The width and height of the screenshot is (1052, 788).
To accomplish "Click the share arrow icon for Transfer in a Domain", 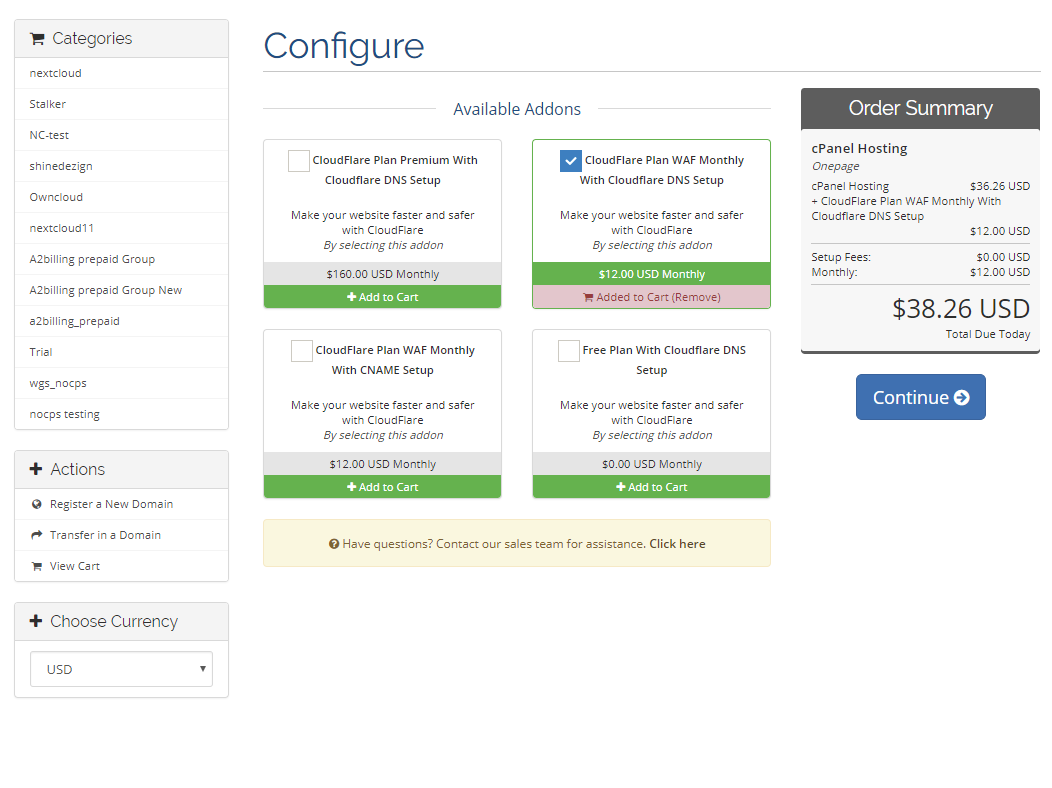I will point(37,535).
